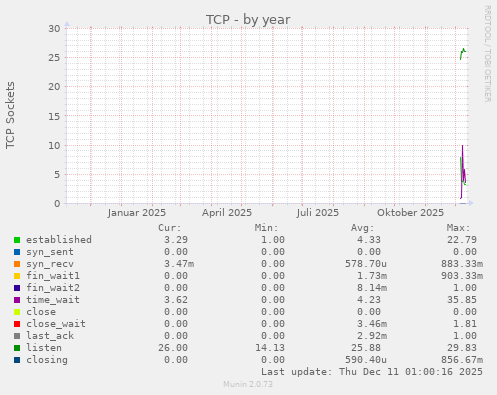Select the 'listen' legend label

pyautogui.click(x=44, y=348)
